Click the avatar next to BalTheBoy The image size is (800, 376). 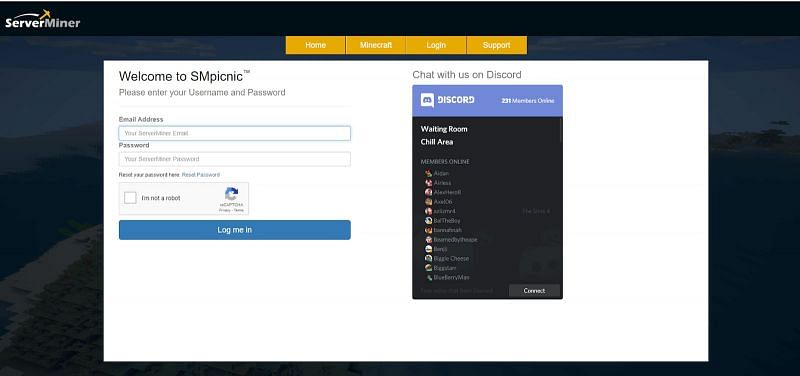(x=429, y=220)
